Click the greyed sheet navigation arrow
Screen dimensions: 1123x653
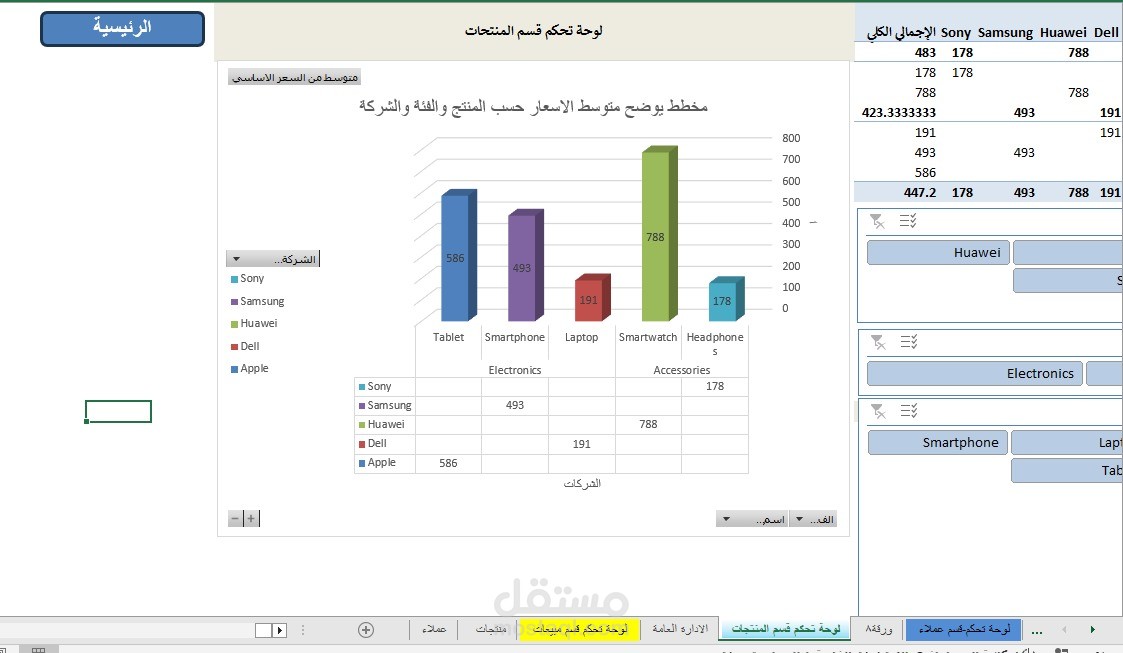[1064, 629]
